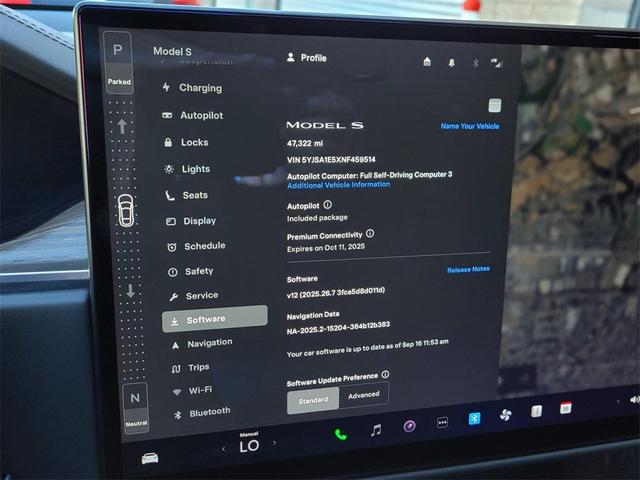Open climate fan controls icon
Viewport: 640px width, 480px height.
[x=505, y=414]
